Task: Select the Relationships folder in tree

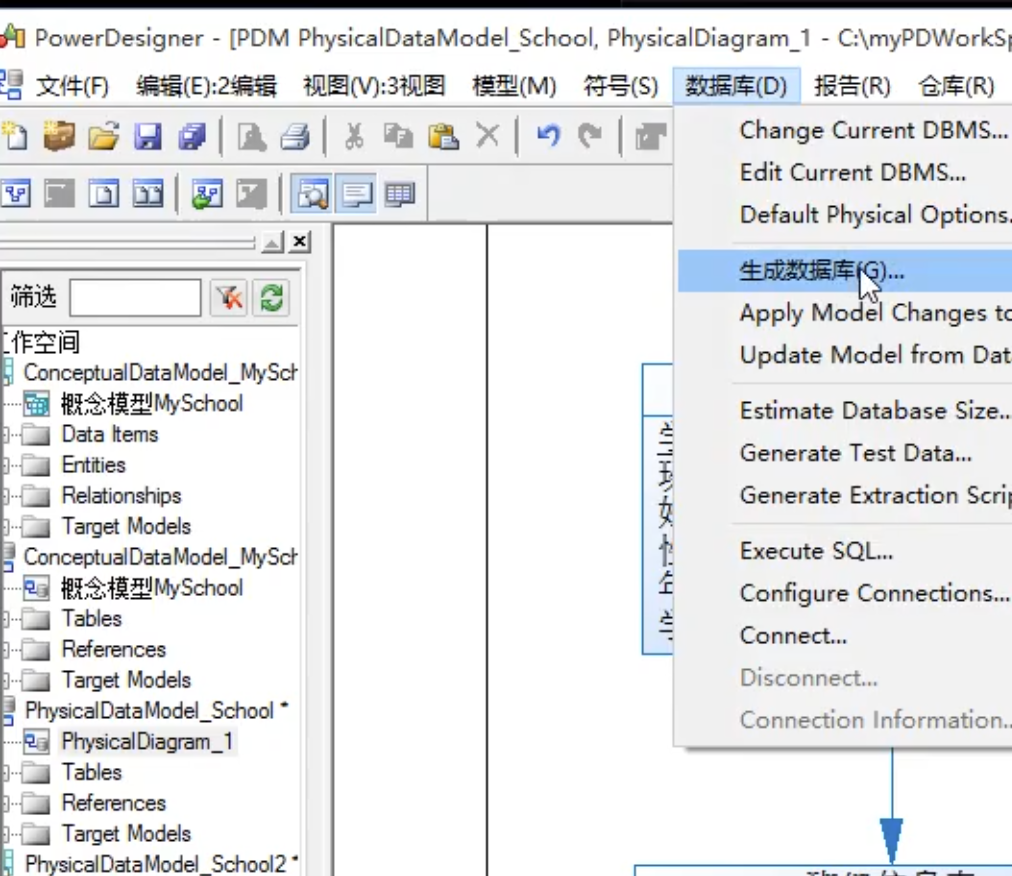Action: point(121,496)
